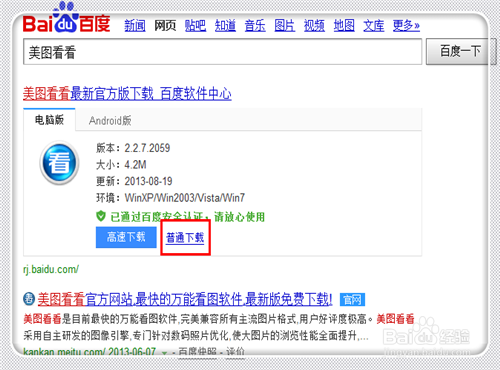Open the 地图 navigation link
This screenshot has height=370, width=500.
pos(344,26)
